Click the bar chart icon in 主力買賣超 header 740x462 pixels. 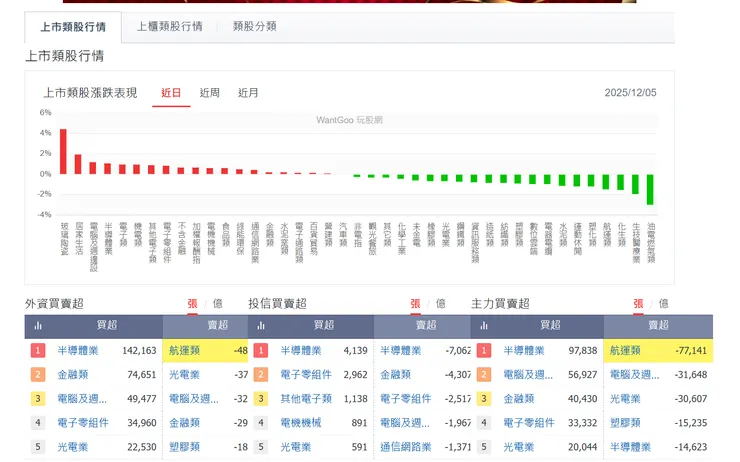coord(484,326)
